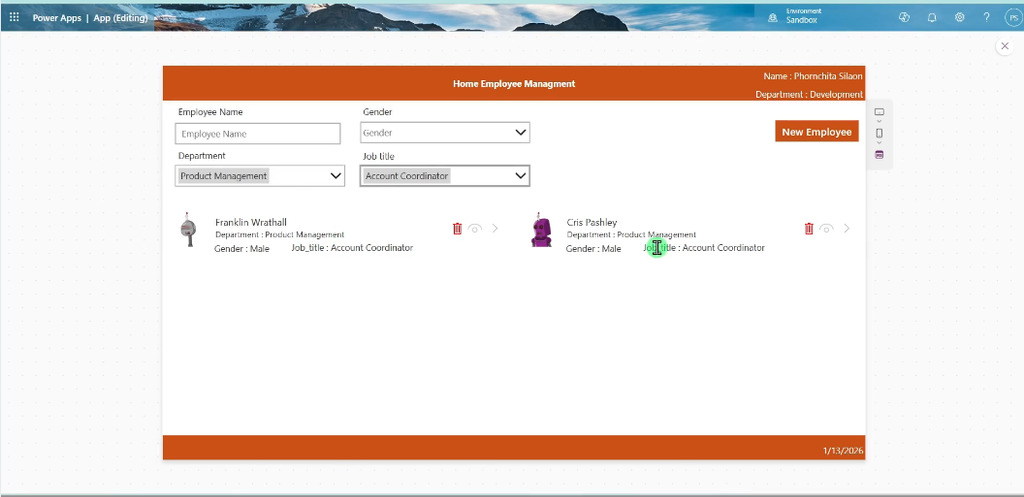Open Cris Pashley details via chevron arrow
Image resolution: width=1024 pixels, height=497 pixels.
pyautogui.click(x=847, y=229)
